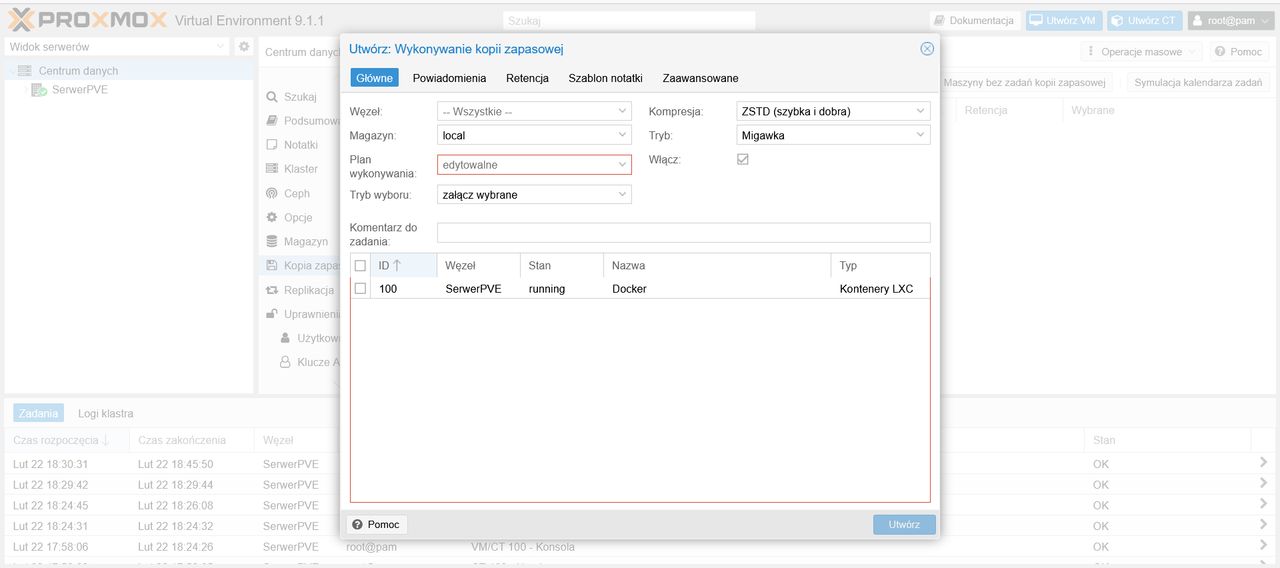Expand the task row started Lut 22 18:29:42
The height and width of the screenshot is (568, 1280).
pos(1264,484)
